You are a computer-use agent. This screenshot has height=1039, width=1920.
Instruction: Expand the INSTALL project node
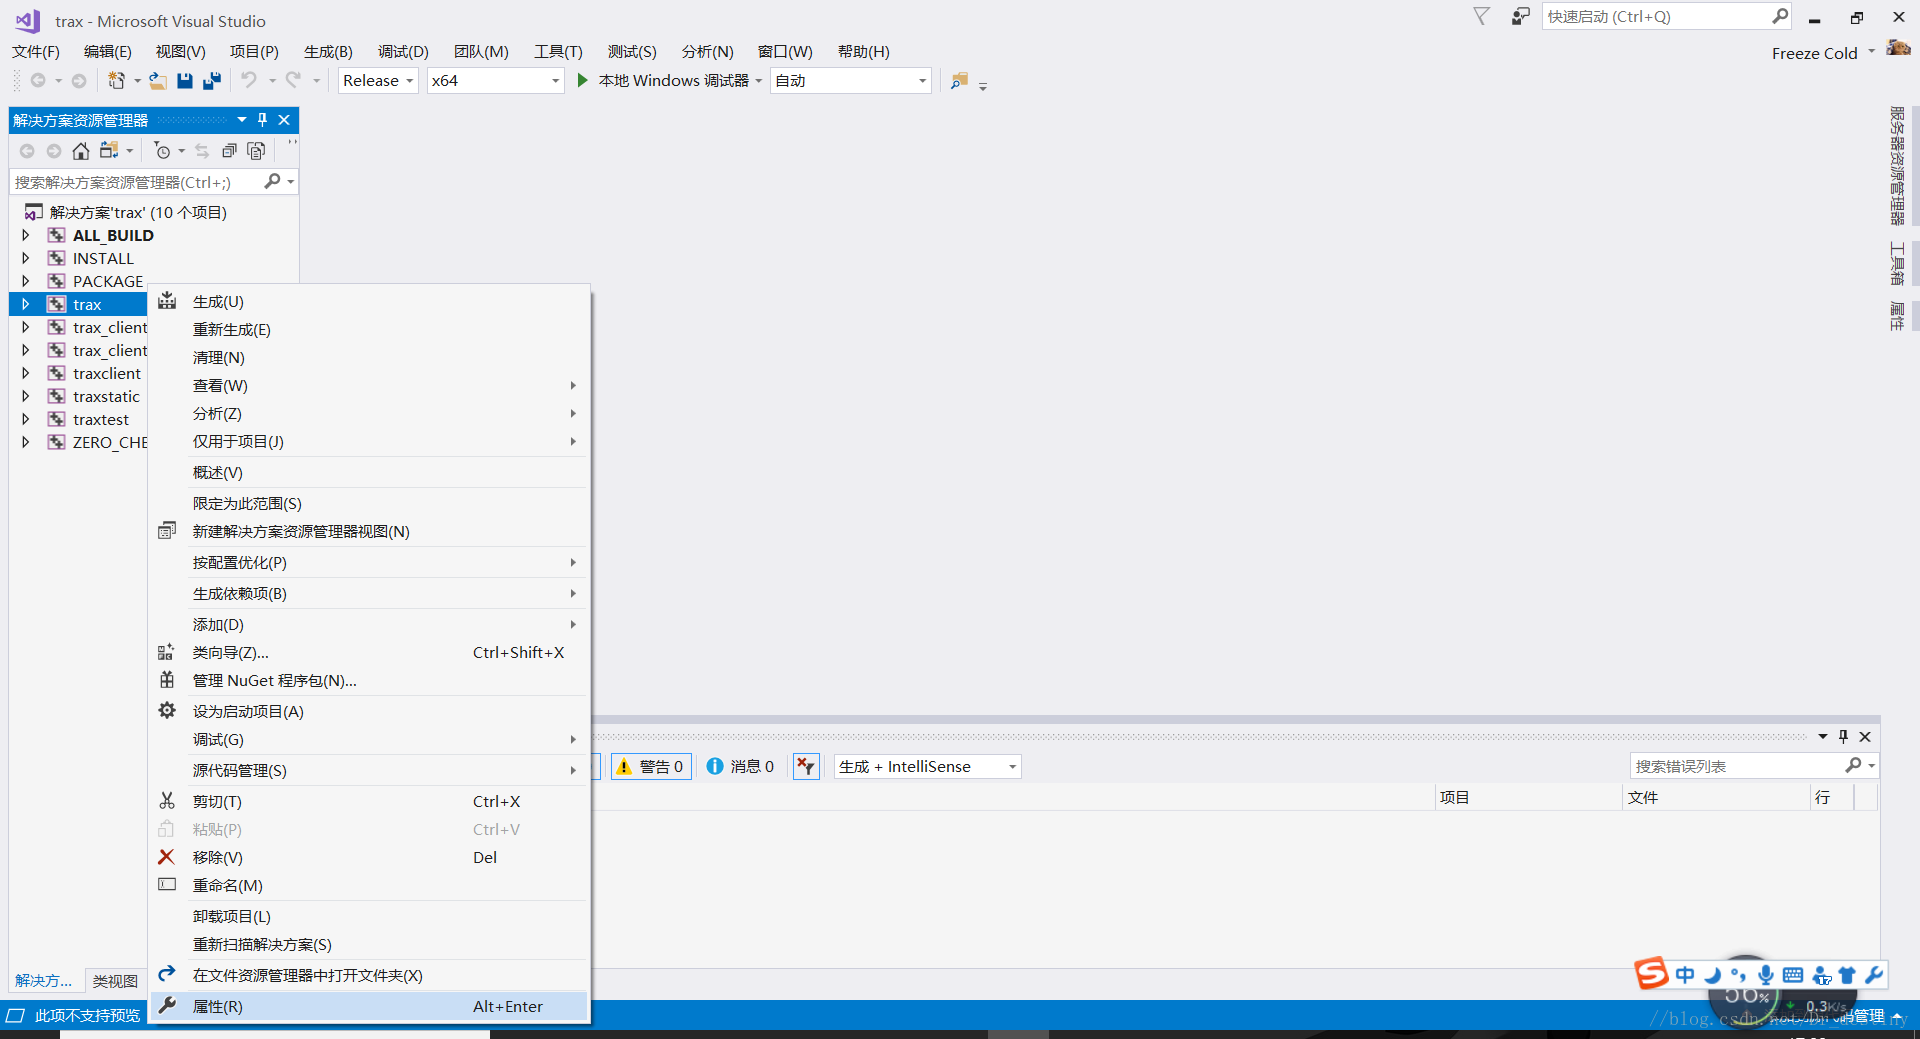(x=26, y=258)
